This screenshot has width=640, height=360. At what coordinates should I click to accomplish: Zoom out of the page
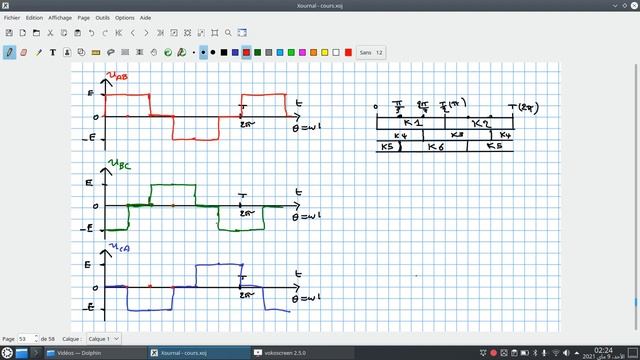pos(174,33)
